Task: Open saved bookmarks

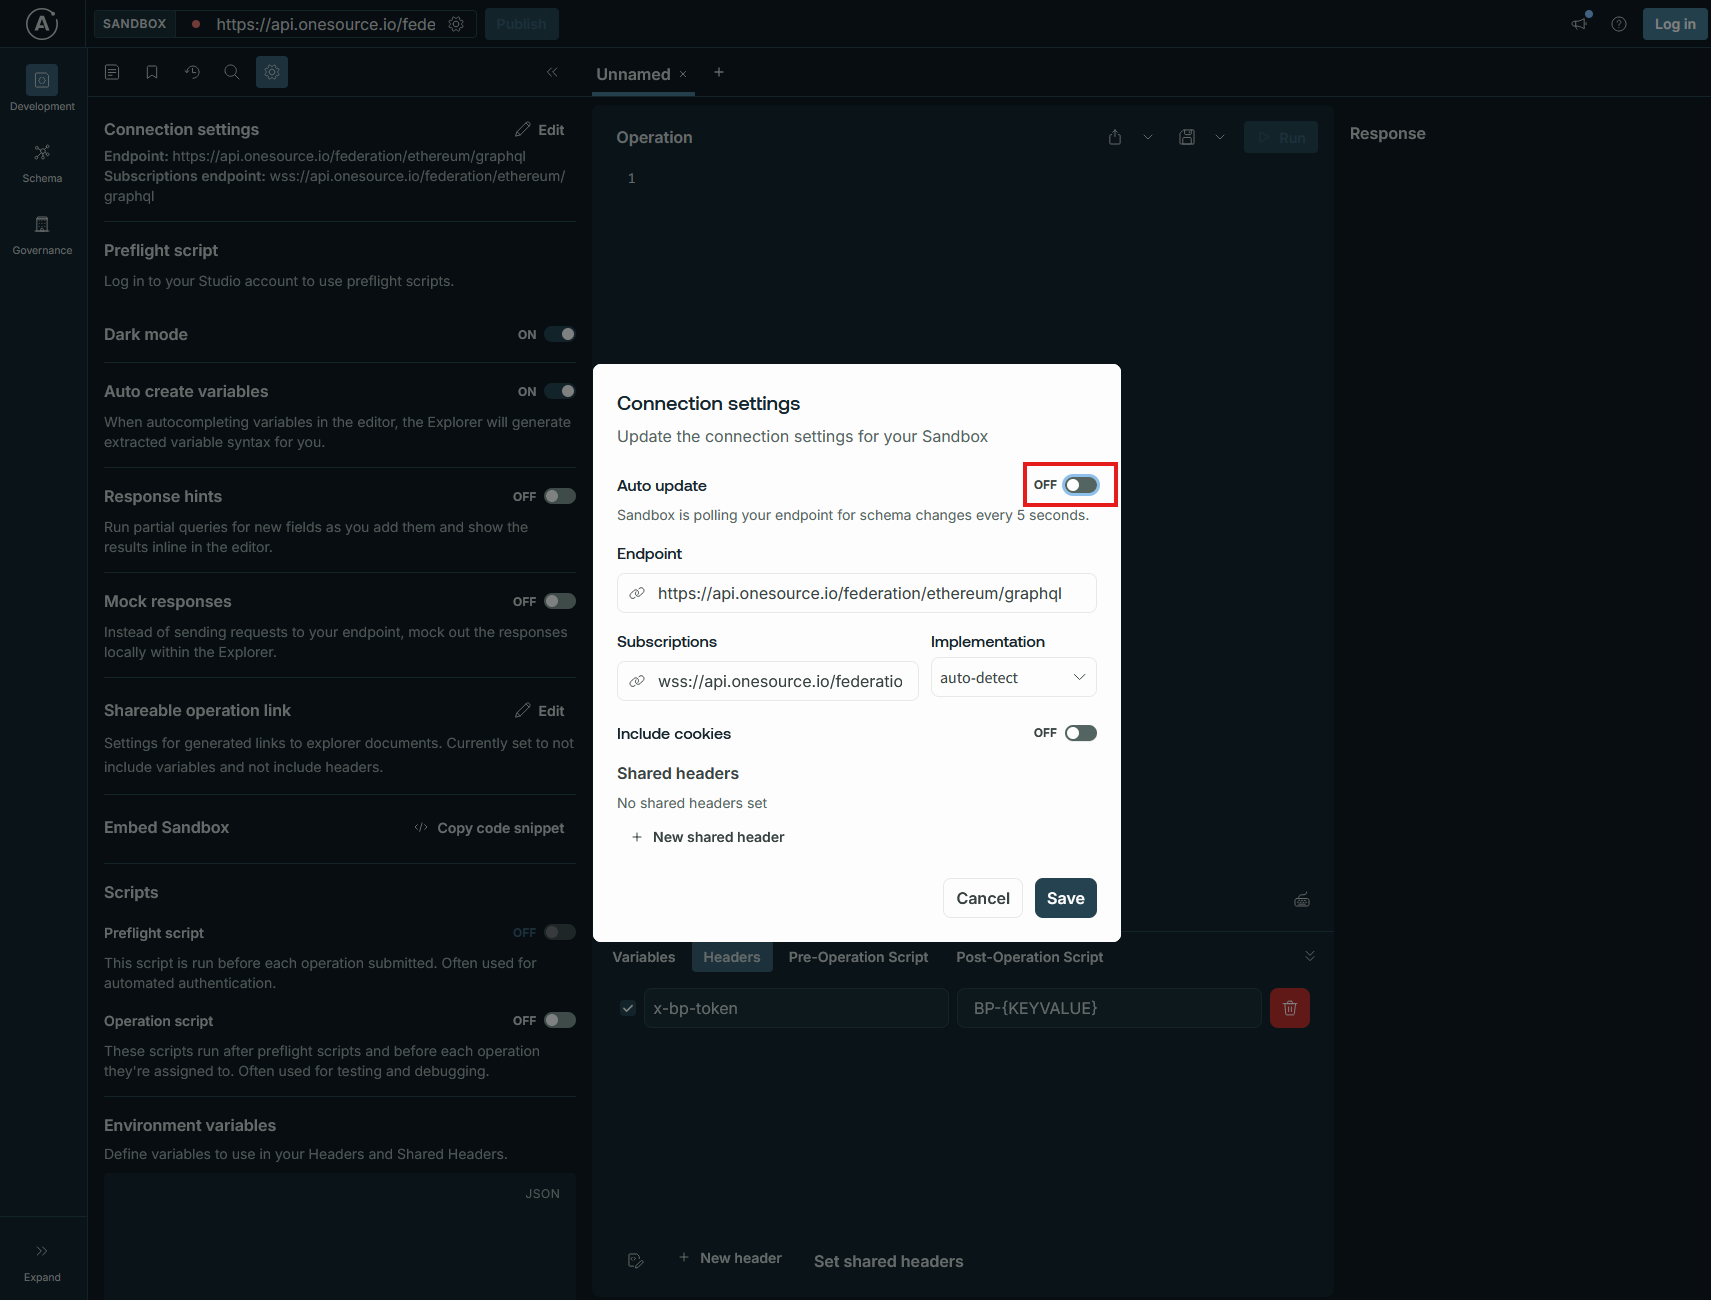Action: (151, 71)
